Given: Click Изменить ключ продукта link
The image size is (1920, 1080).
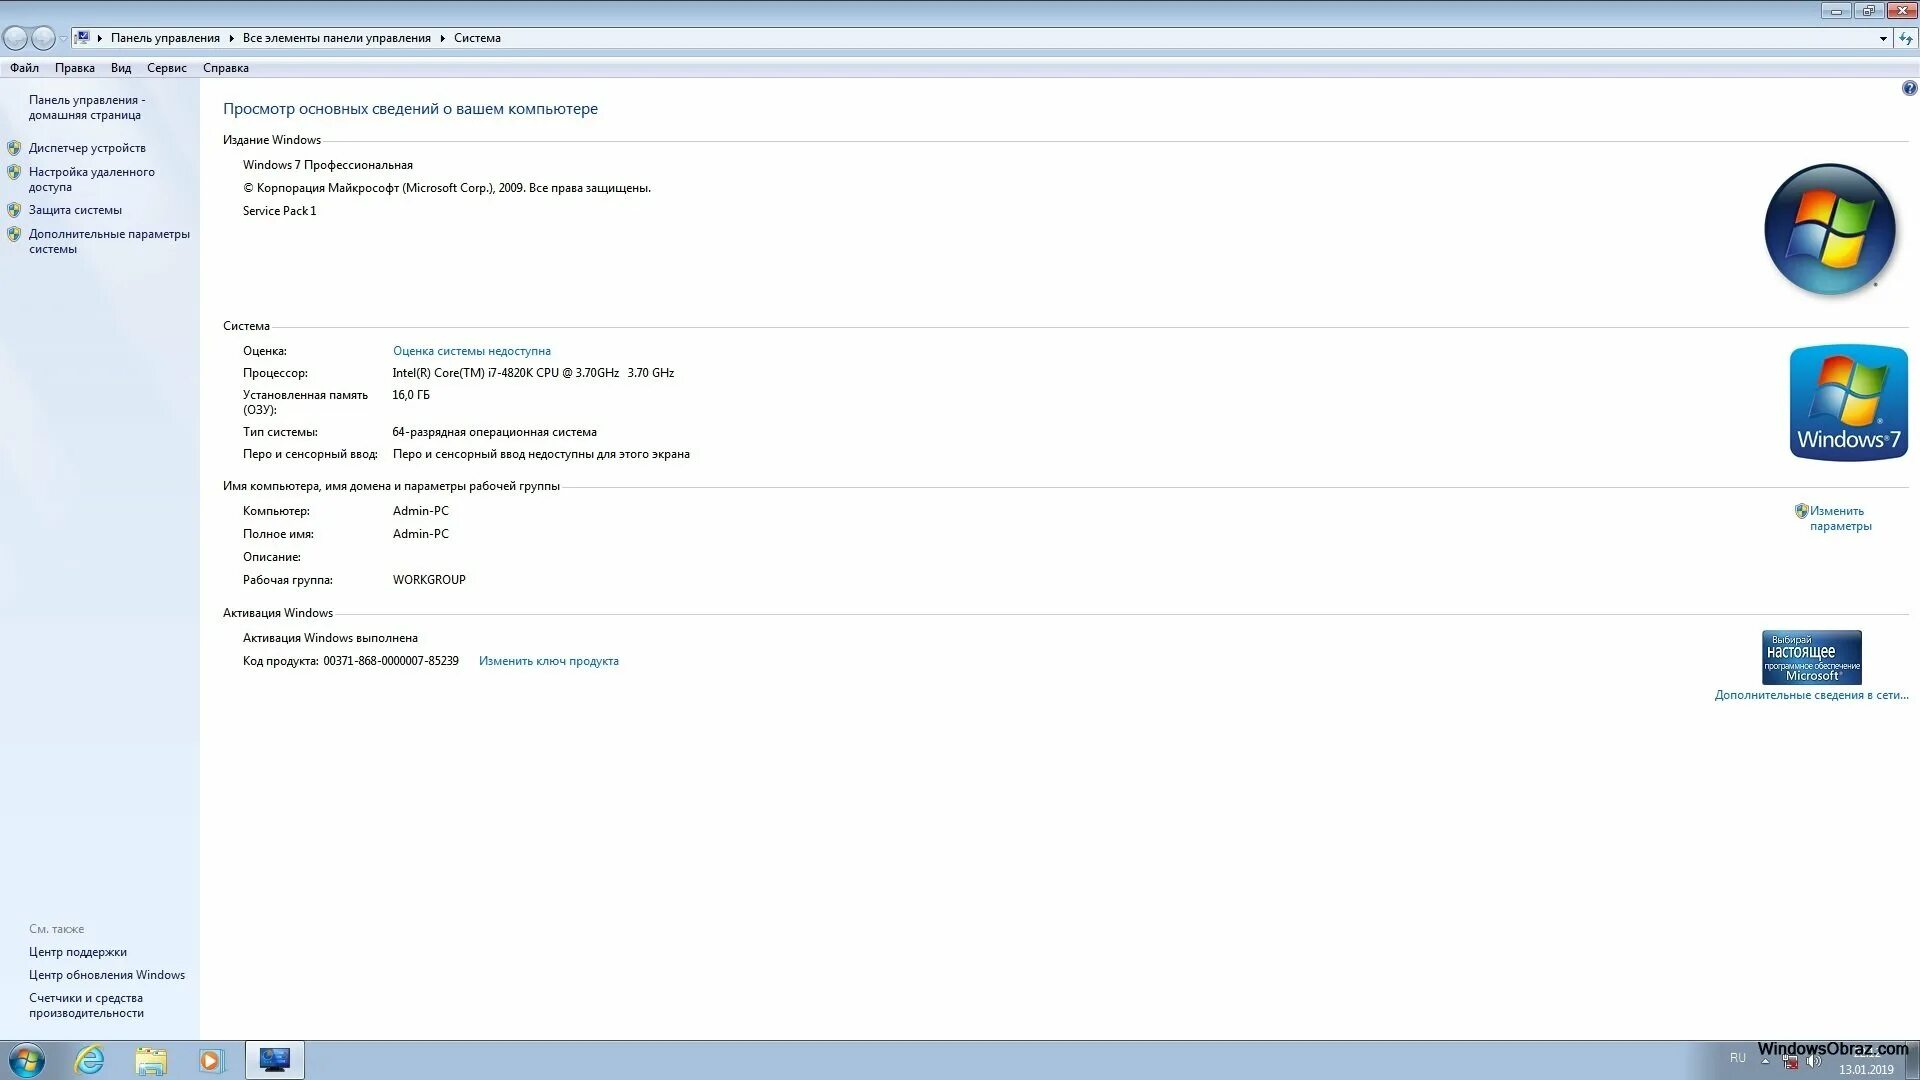Looking at the screenshot, I should coord(548,661).
